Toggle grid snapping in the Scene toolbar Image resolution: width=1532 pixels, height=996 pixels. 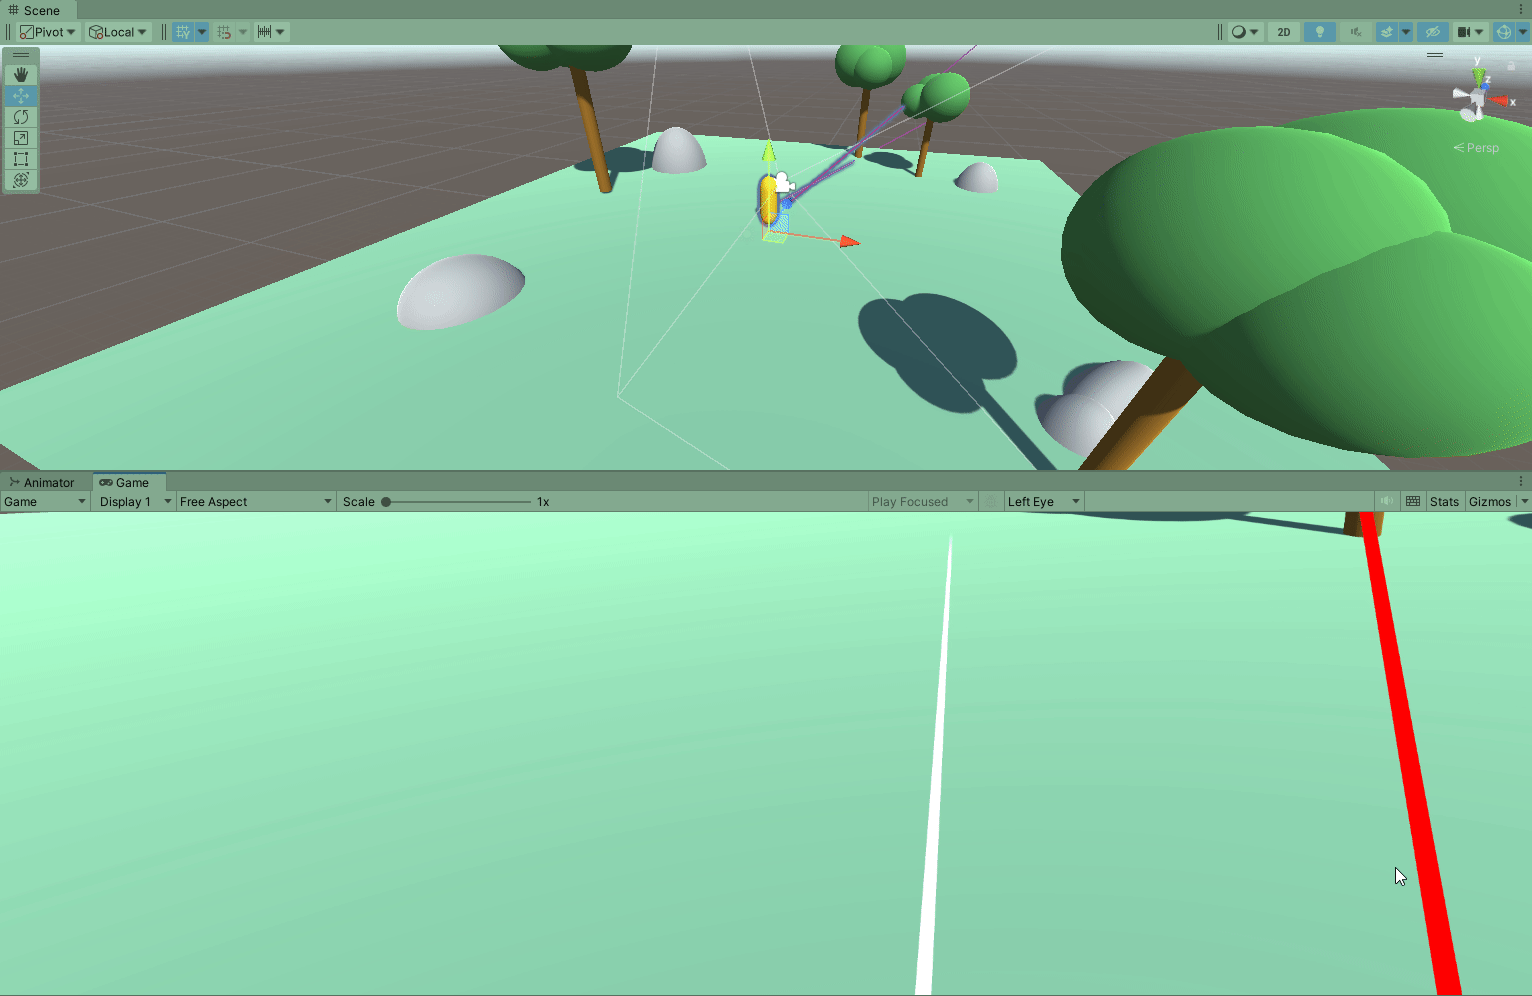tap(224, 32)
